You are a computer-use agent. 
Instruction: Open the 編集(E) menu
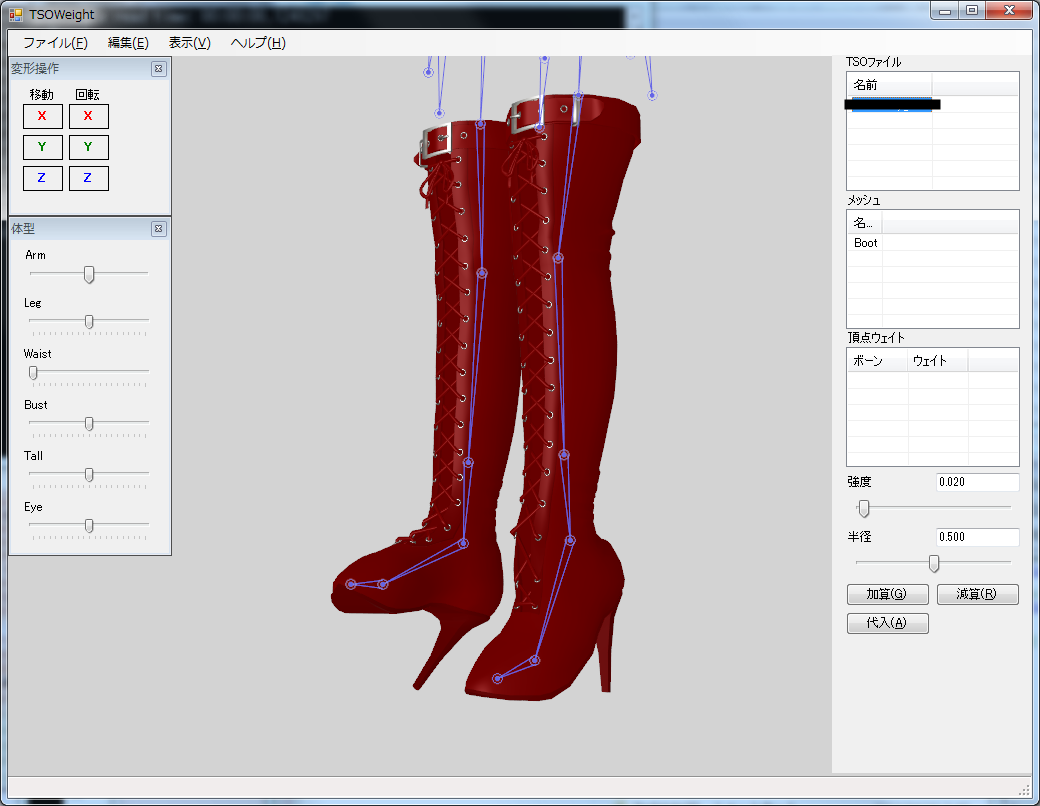(x=128, y=43)
